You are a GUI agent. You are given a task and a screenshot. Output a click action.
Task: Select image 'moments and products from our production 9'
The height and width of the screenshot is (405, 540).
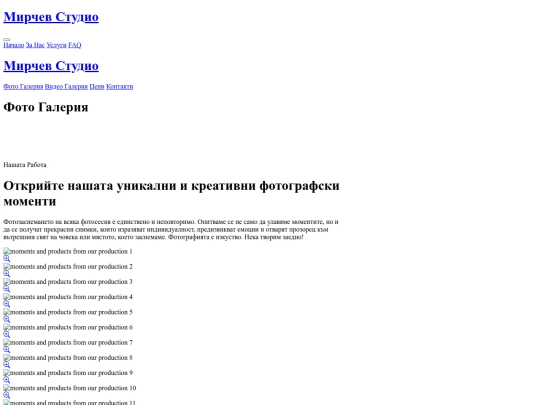(68, 373)
